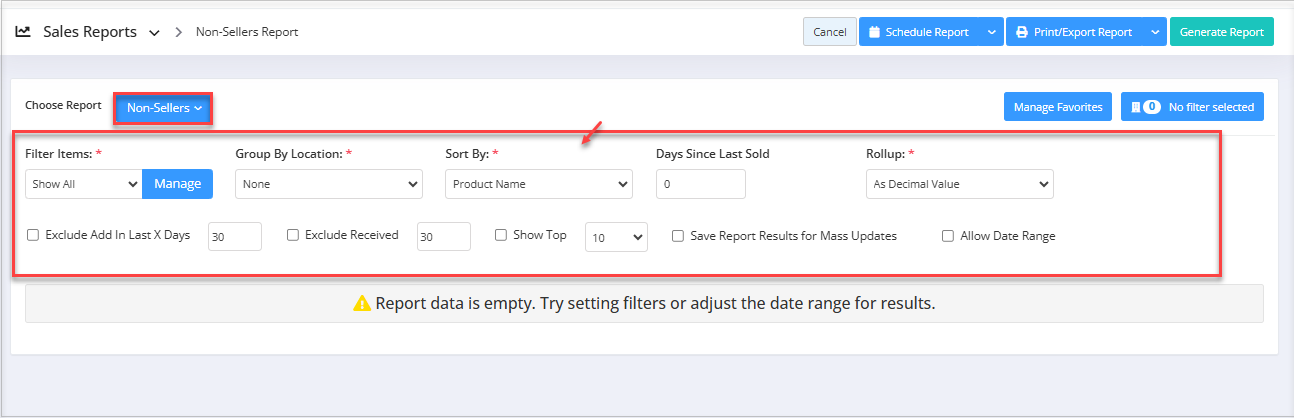Screen dimensions: 1294x420
Task: Open the Filter Items Show All dropdown
Action: [84, 184]
